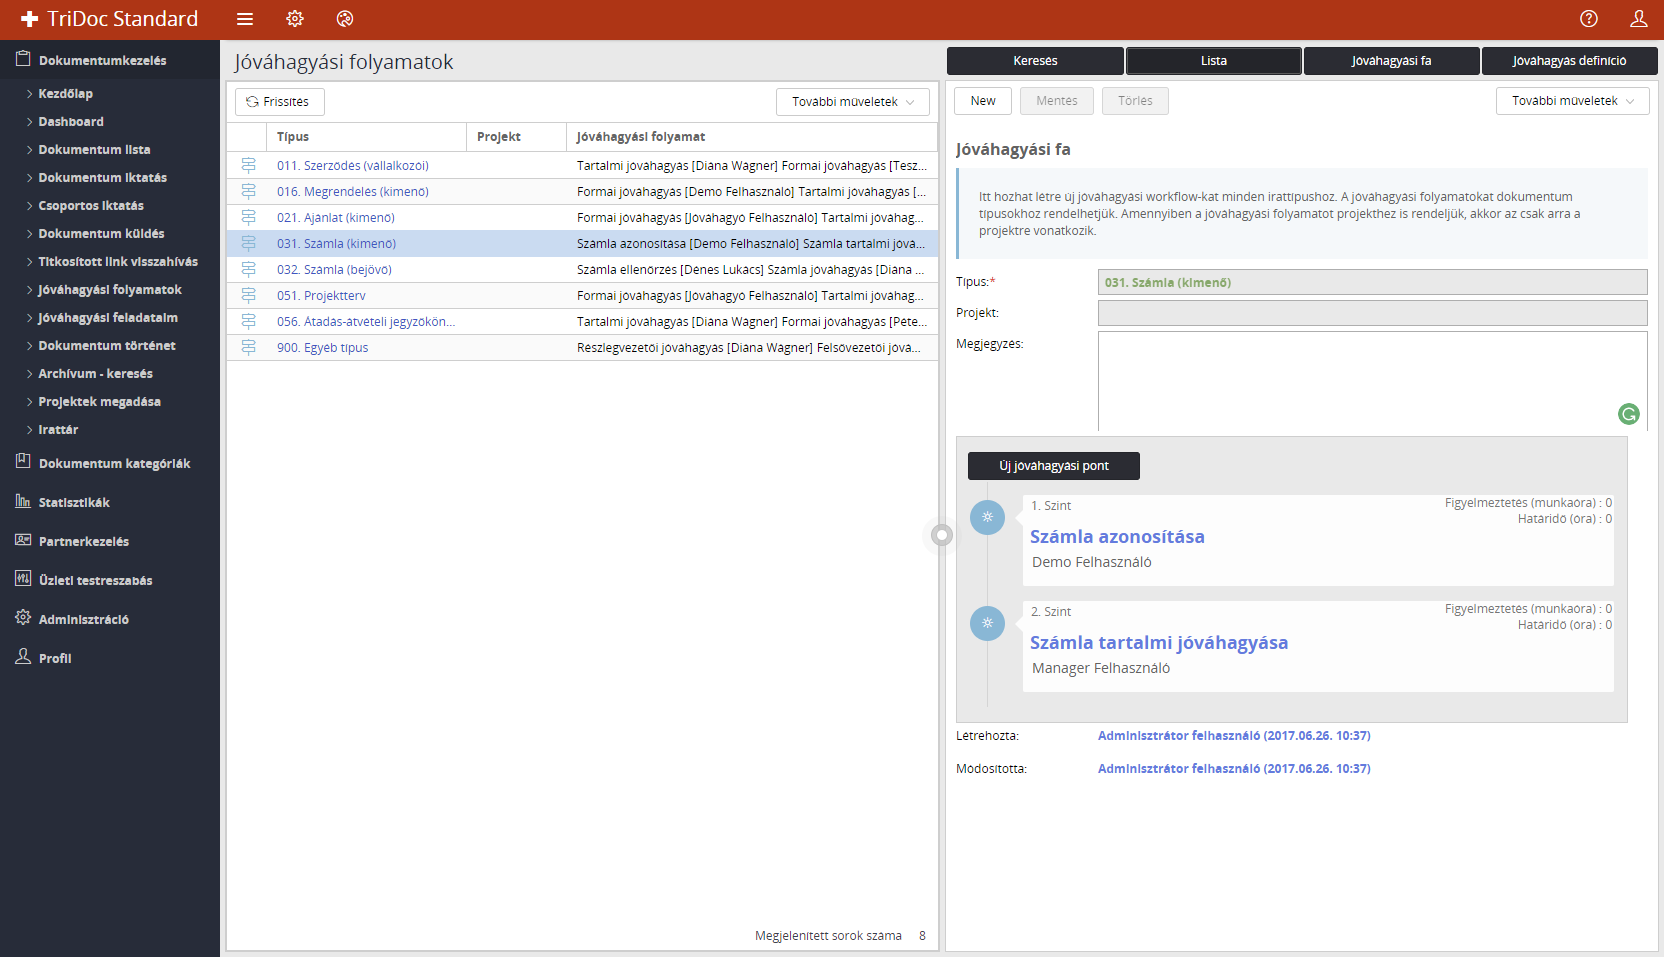Viewport: 1664px width, 957px height.
Task: Open the right panel További műveletek dropdown
Action: 1572,101
